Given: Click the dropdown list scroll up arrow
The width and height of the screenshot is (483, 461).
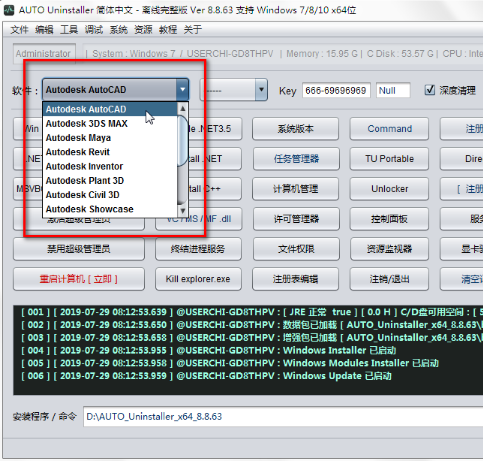Looking at the screenshot, I should pyautogui.click(x=183, y=108).
